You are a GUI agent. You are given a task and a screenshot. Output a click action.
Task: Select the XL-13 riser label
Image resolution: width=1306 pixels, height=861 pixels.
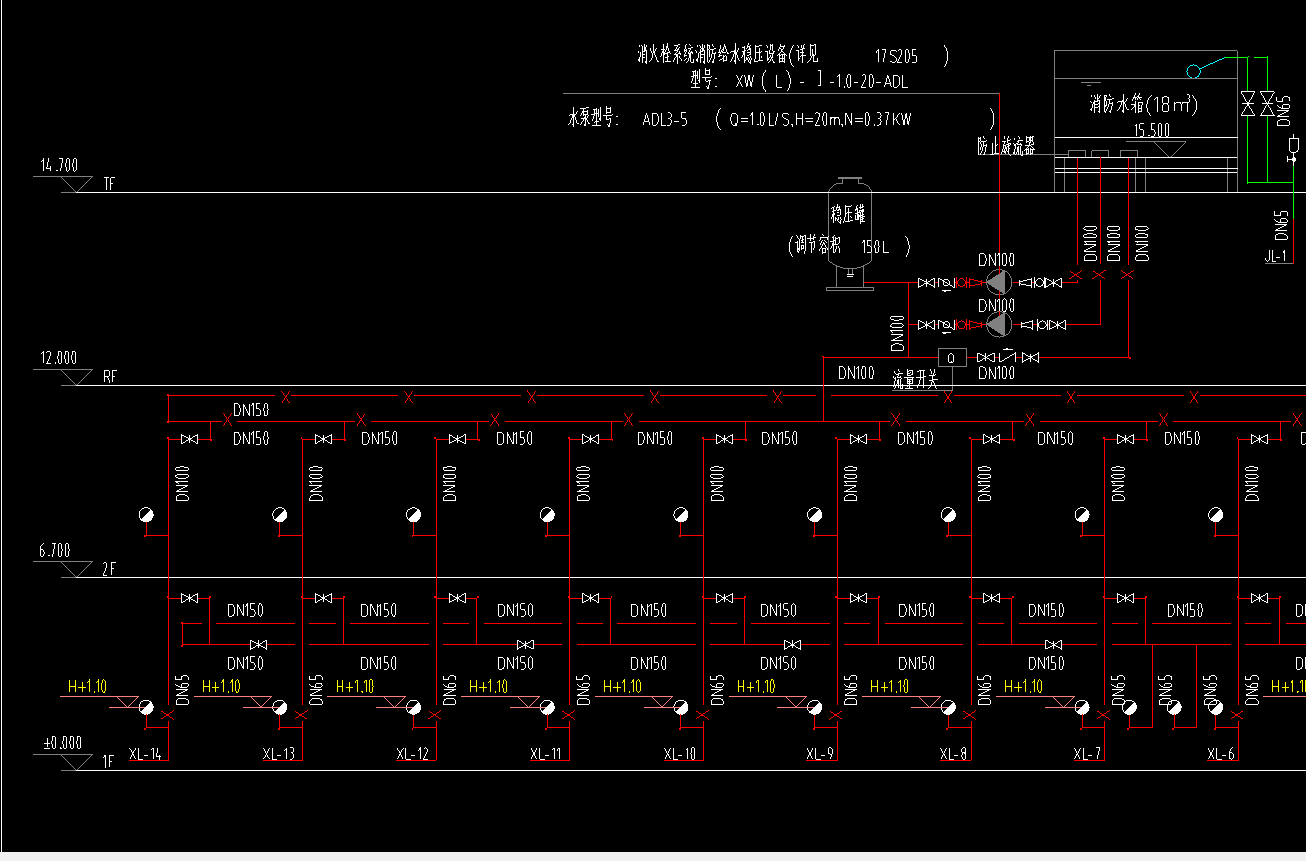click(x=279, y=754)
